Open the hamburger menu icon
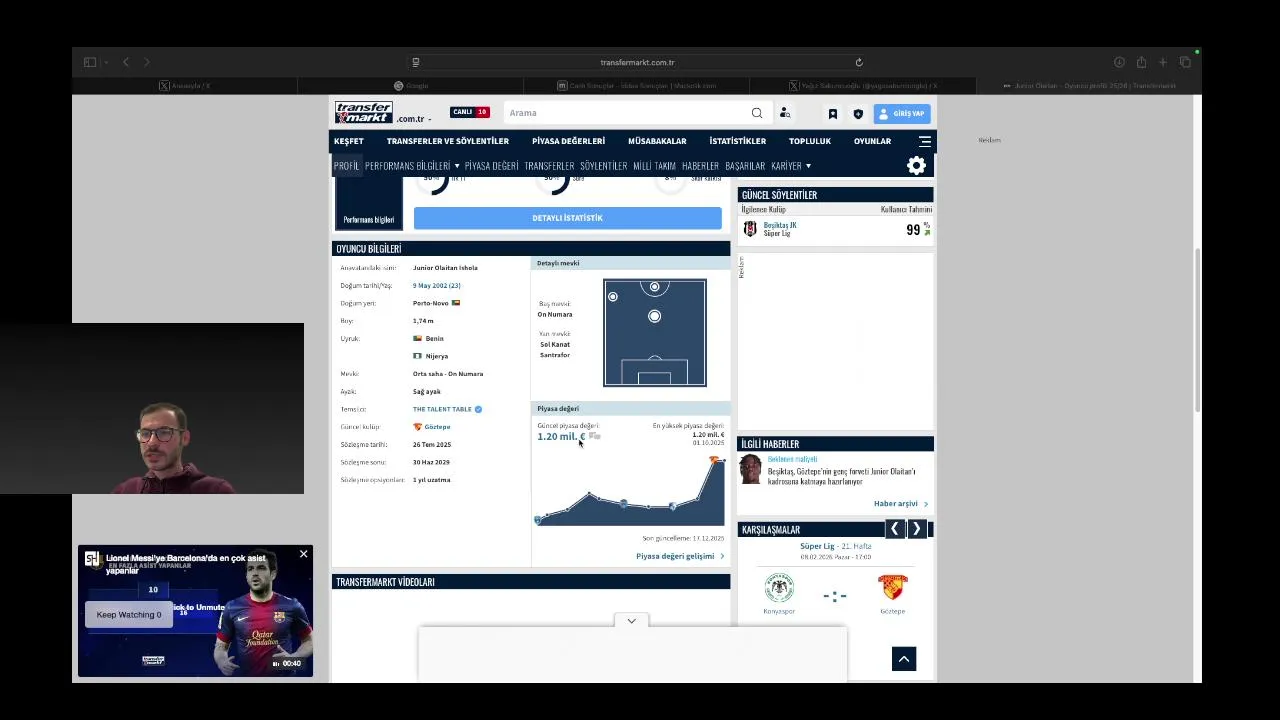This screenshot has height=720, width=1280. pos(925,141)
